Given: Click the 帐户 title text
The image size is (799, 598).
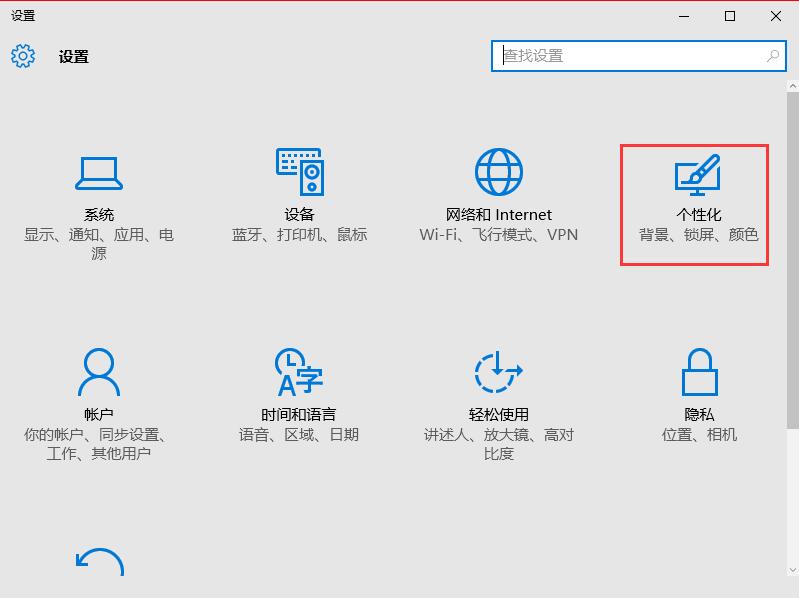Looking at the screenshot, I should (x=99, y=414).
